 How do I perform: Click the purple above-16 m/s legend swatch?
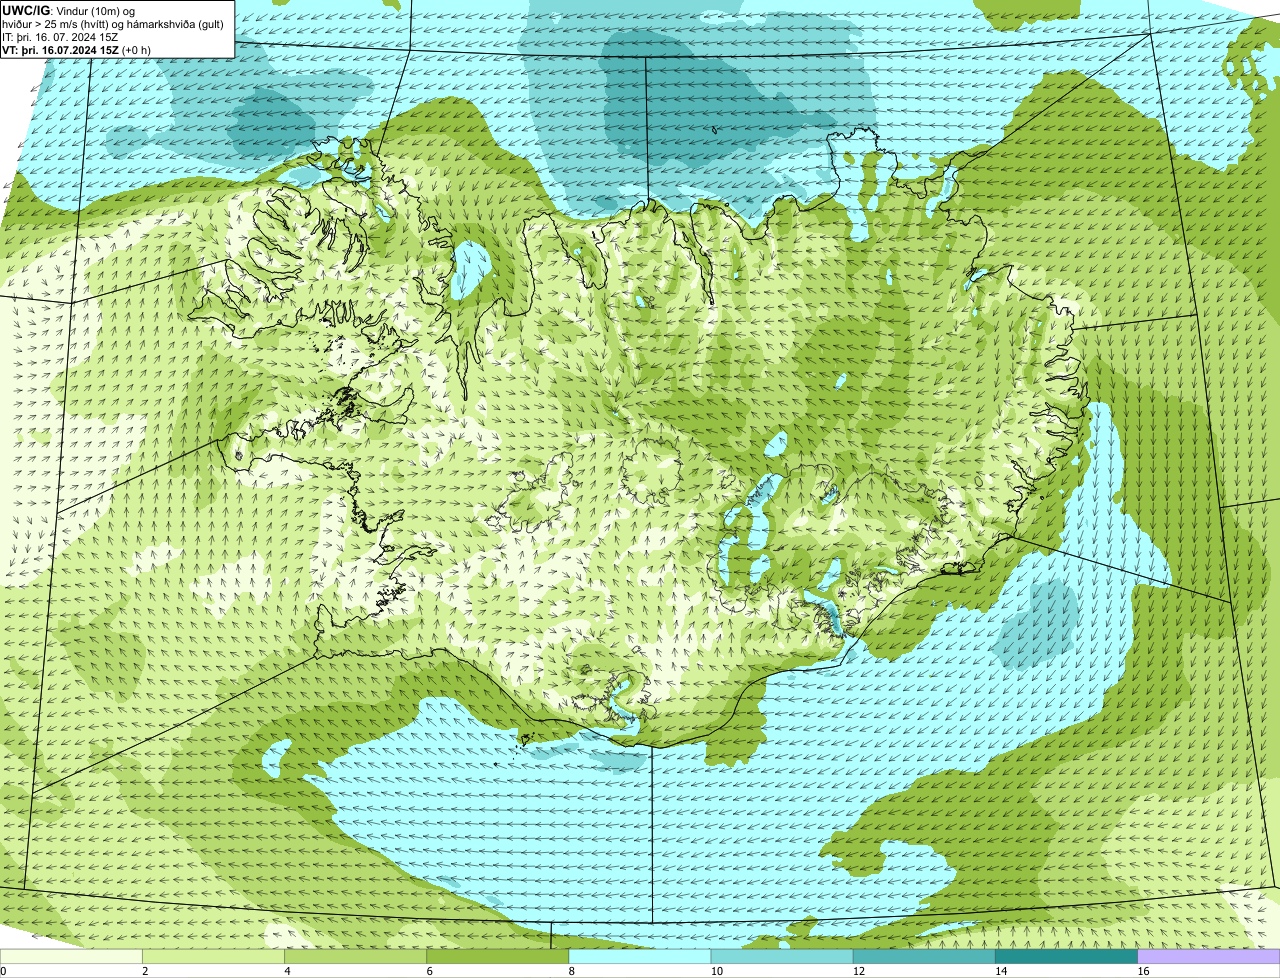[1209, 957]
